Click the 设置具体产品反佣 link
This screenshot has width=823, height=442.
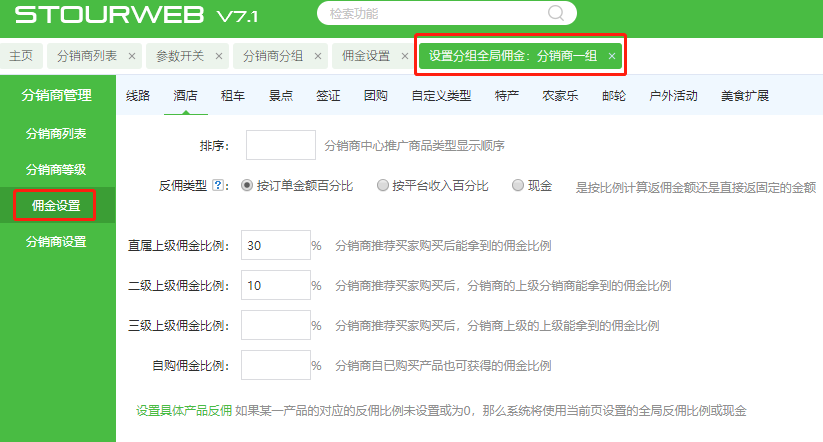(184, 411)
